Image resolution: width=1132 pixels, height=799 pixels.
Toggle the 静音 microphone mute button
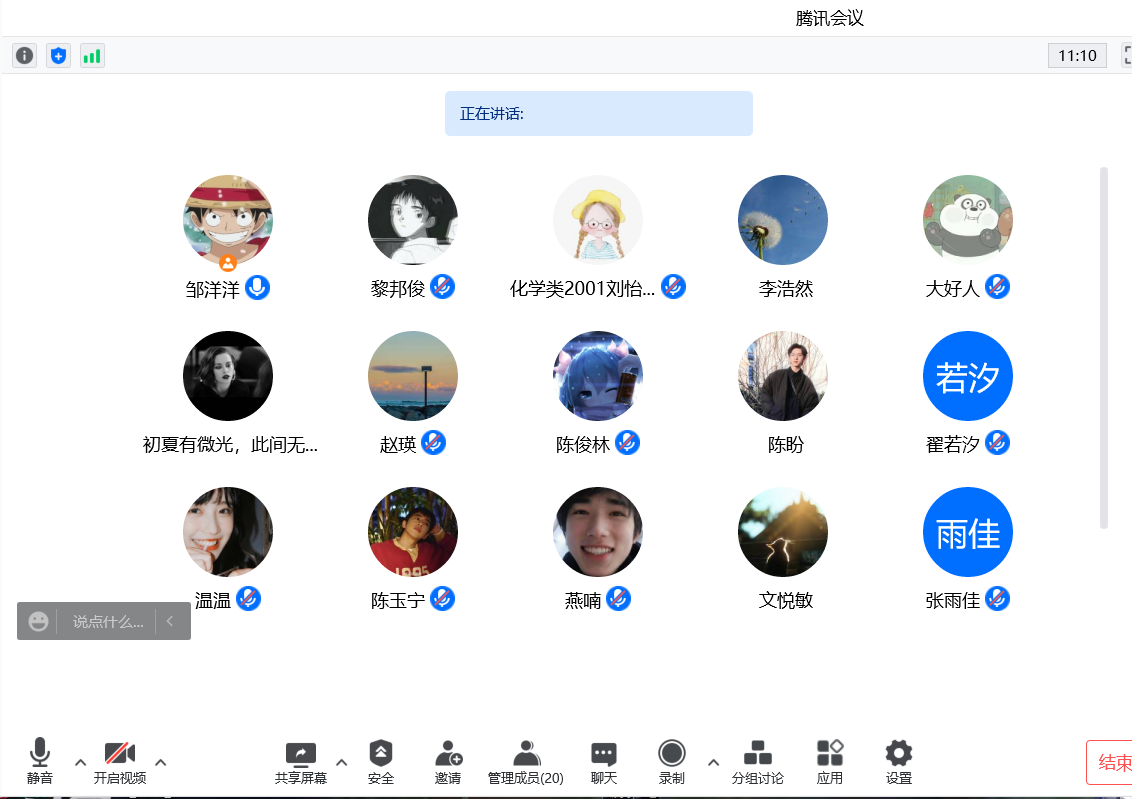40,762
